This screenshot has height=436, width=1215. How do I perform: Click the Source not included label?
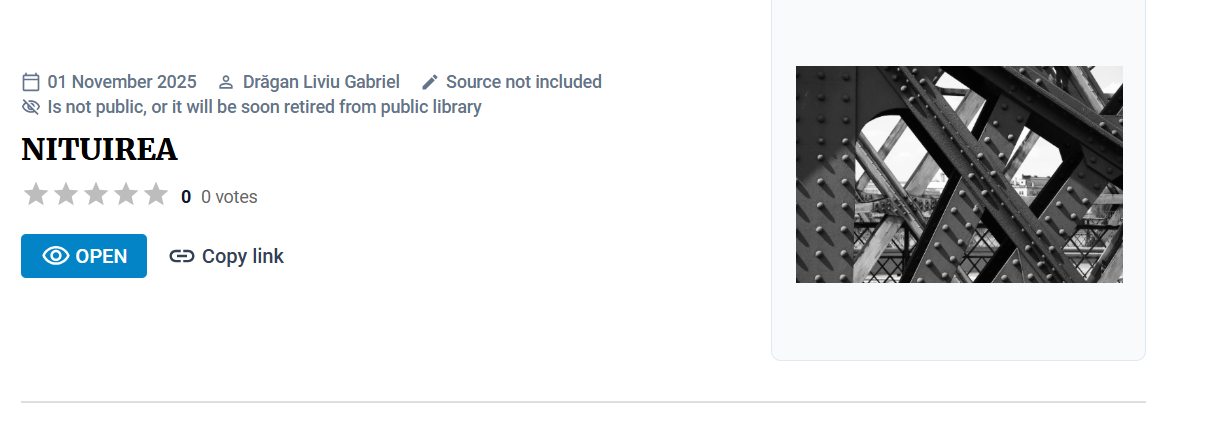coord(524,82)
